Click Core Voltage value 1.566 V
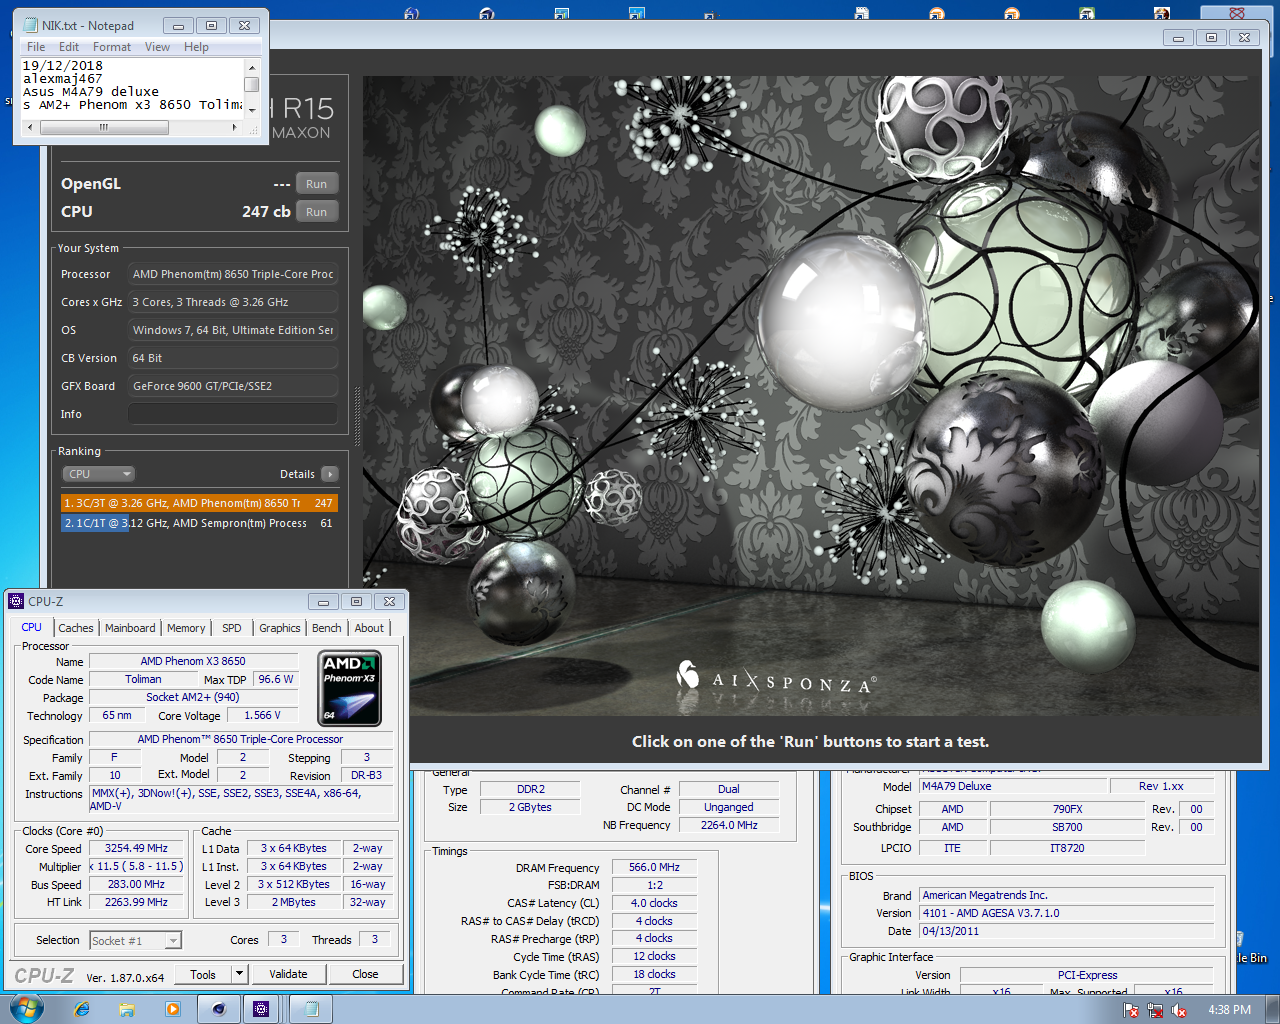Image resolution: width=1280 pixels, height=1024 pixels. tap(262, 715)
